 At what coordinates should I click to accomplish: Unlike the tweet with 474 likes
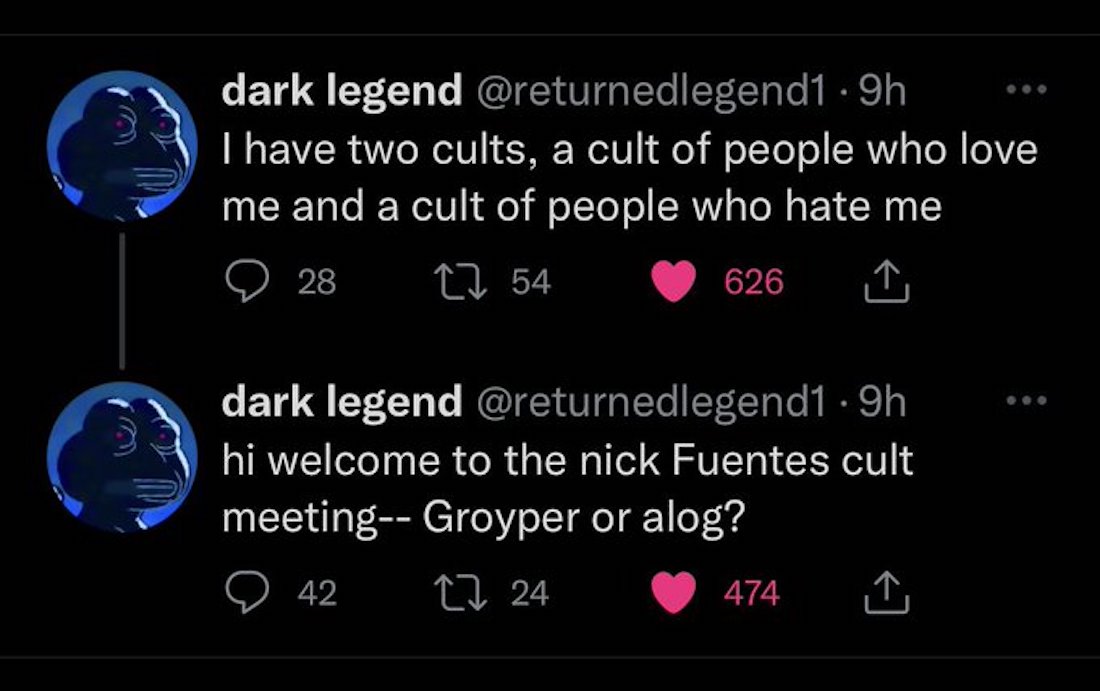click(x=674, y=594)
